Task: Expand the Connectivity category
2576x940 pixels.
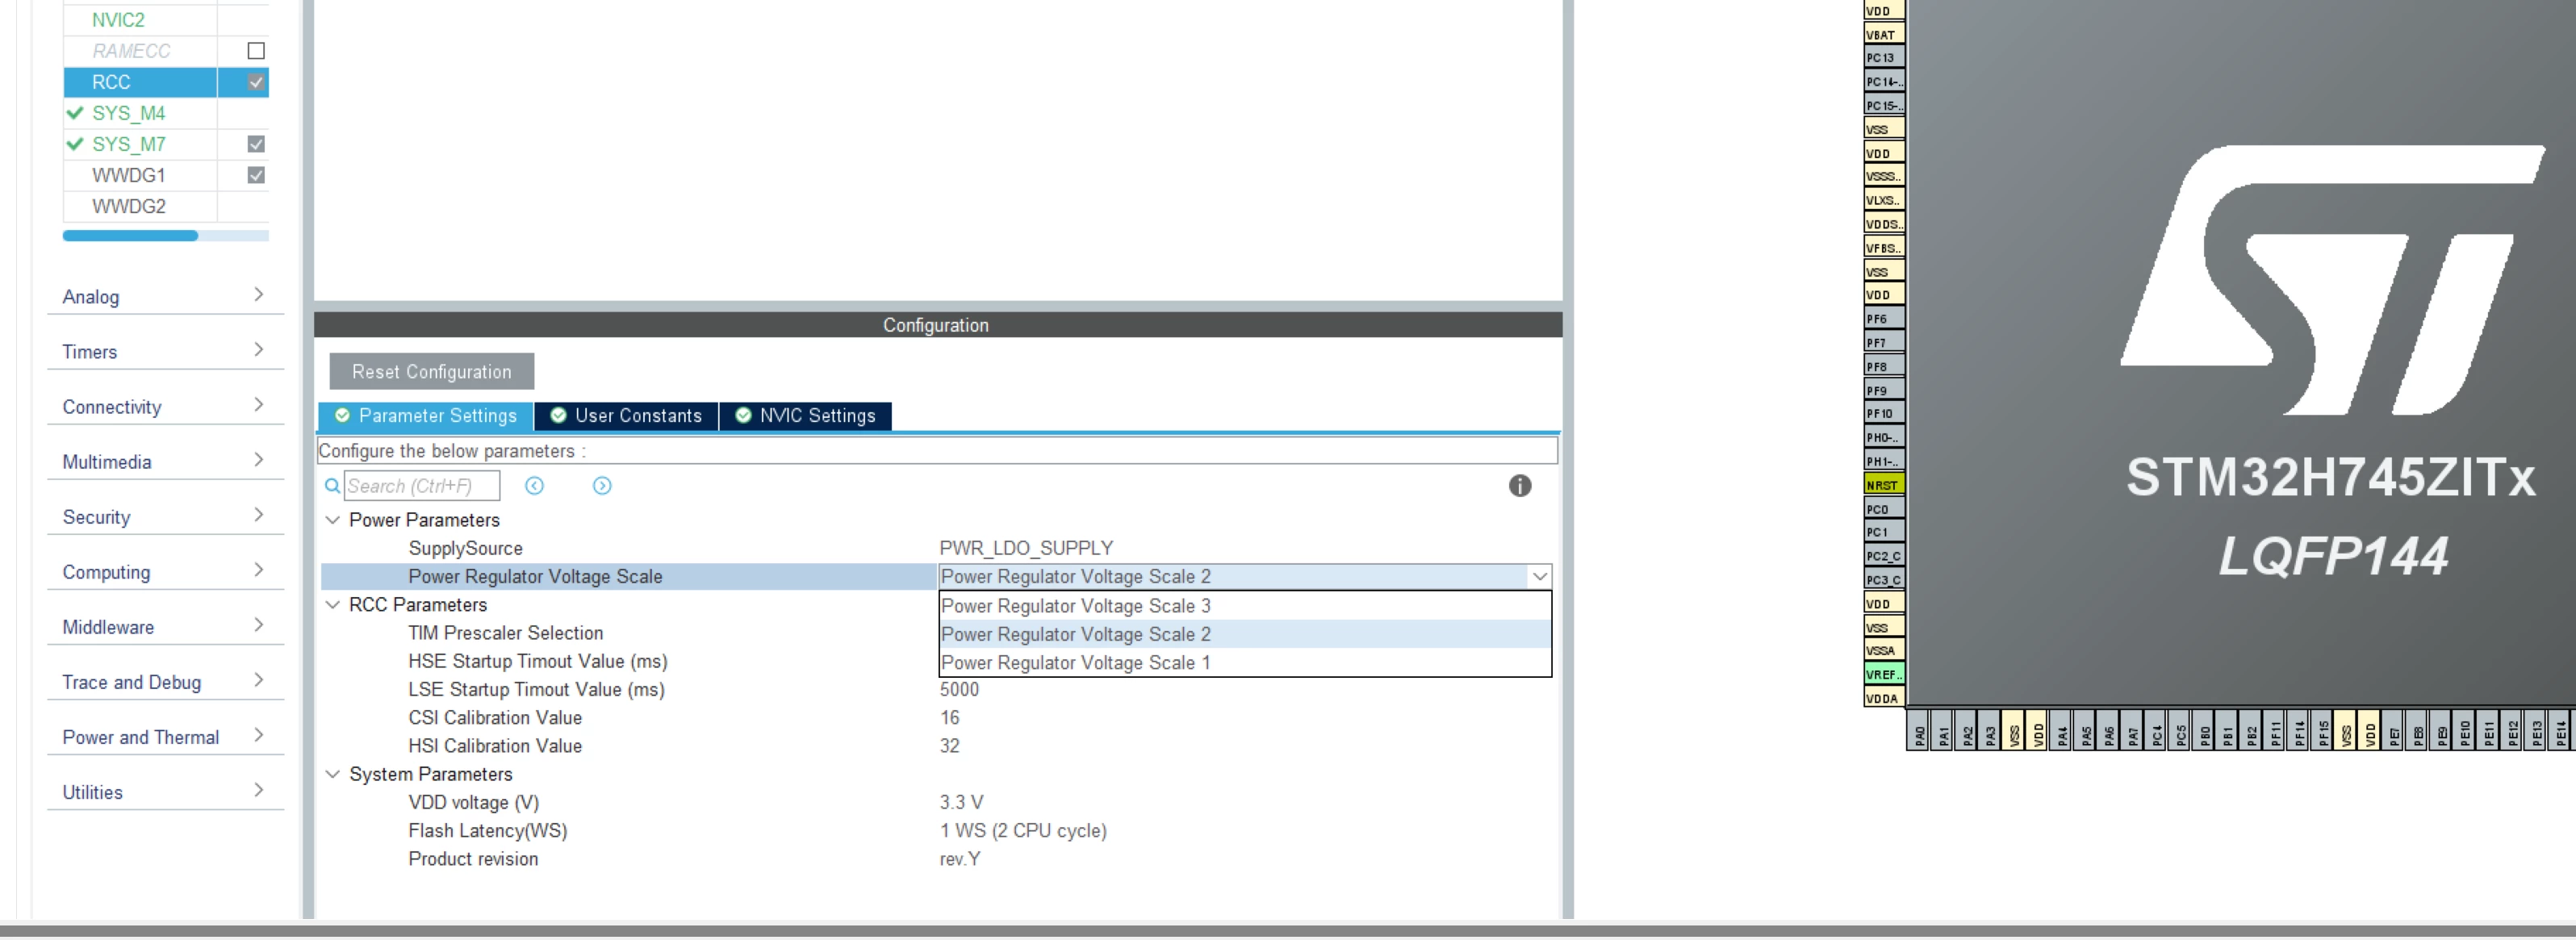Action: (x=165, y=406)
